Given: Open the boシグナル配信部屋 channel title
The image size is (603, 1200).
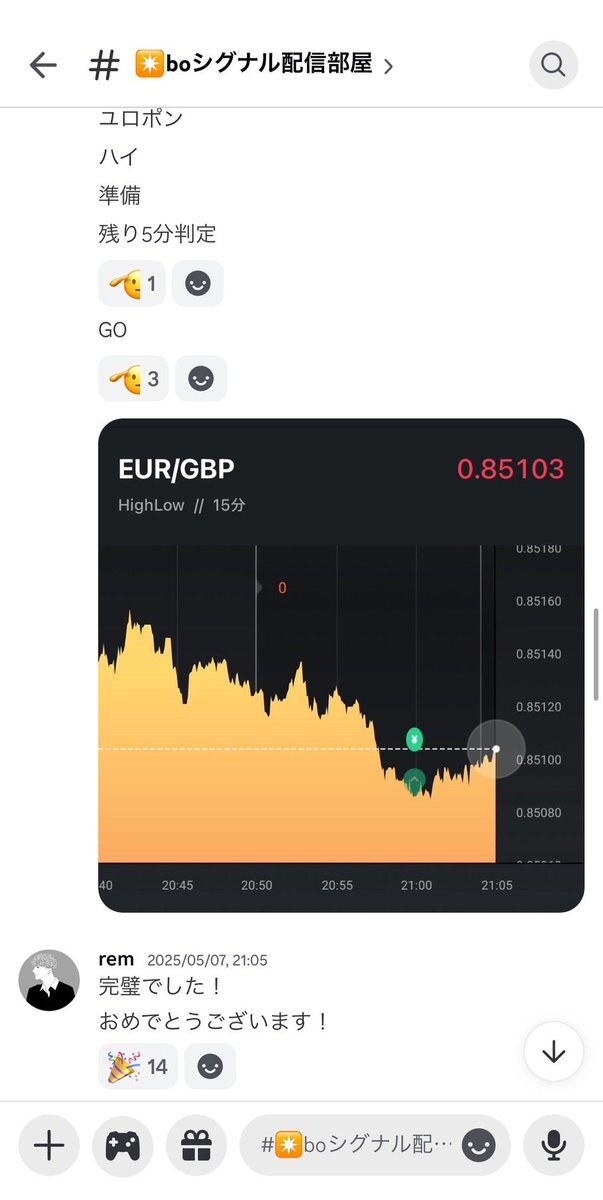Looking at the screenshot, I should [x=253, y=66].
